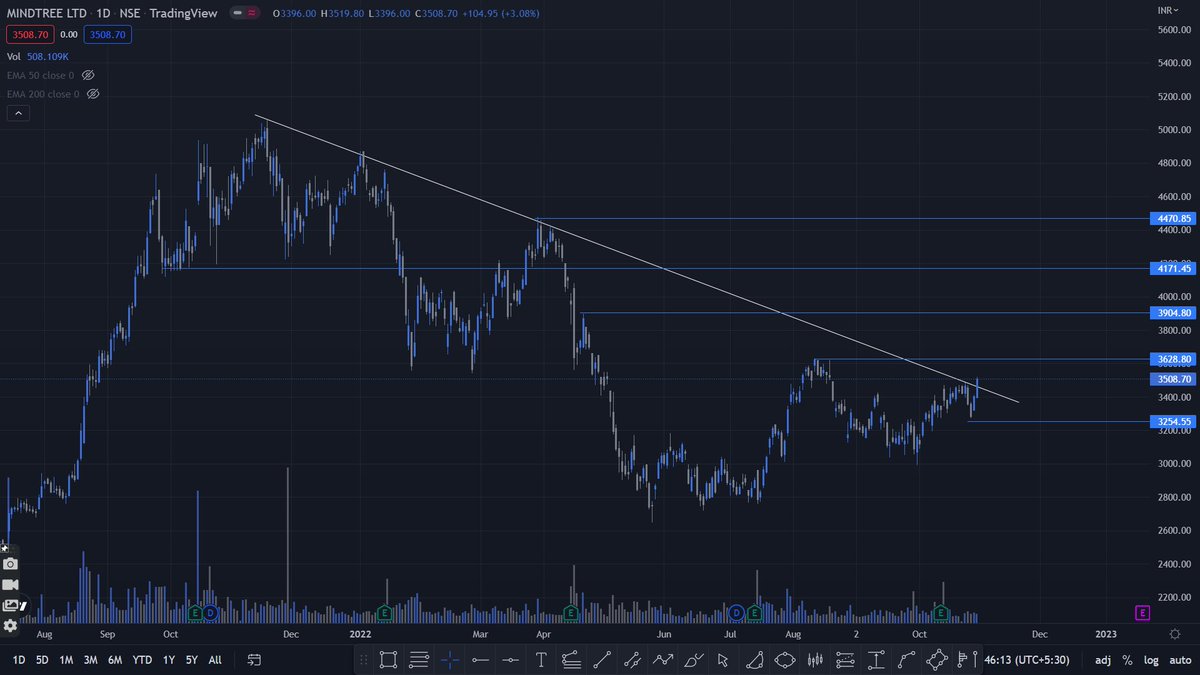
Task: Toggle auto scale mode
Action: pos(1178,660)
